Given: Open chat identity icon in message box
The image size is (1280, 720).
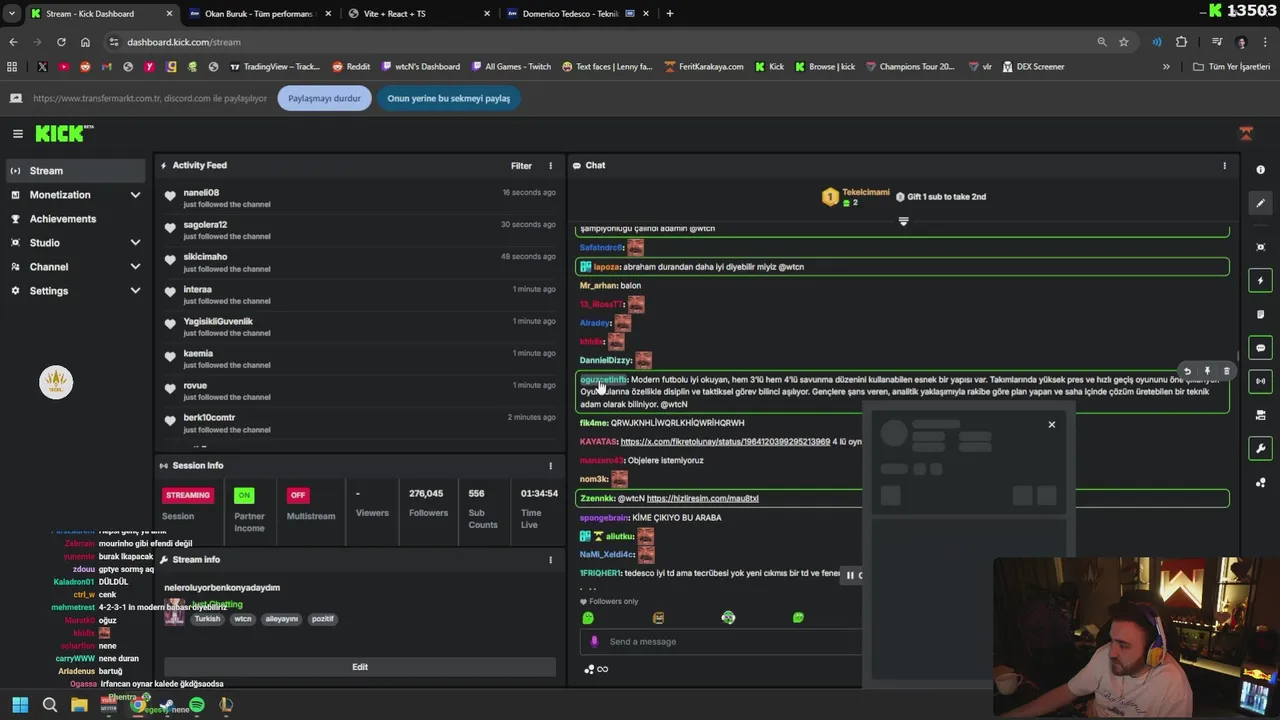Looking at the screenshot, I should [594, 642].
